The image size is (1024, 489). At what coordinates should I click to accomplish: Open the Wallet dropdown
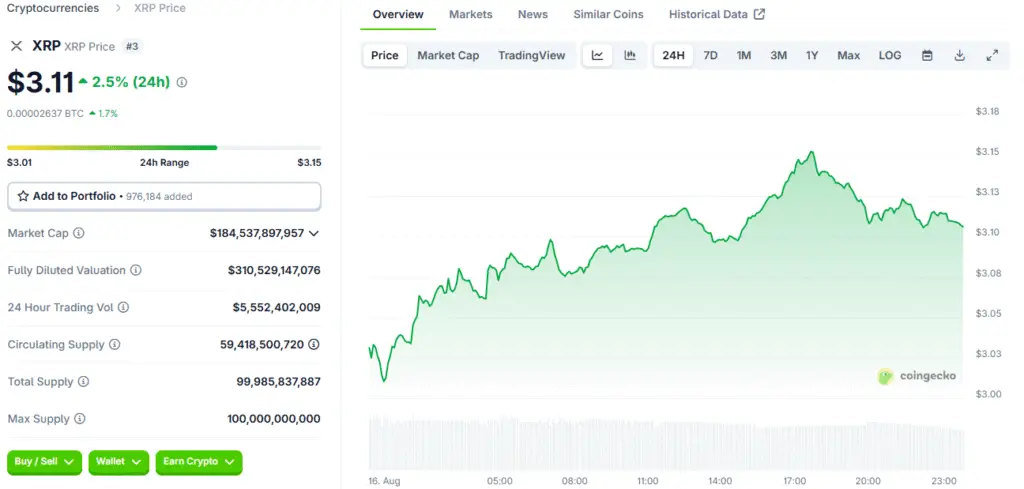[x=119, y=462]
